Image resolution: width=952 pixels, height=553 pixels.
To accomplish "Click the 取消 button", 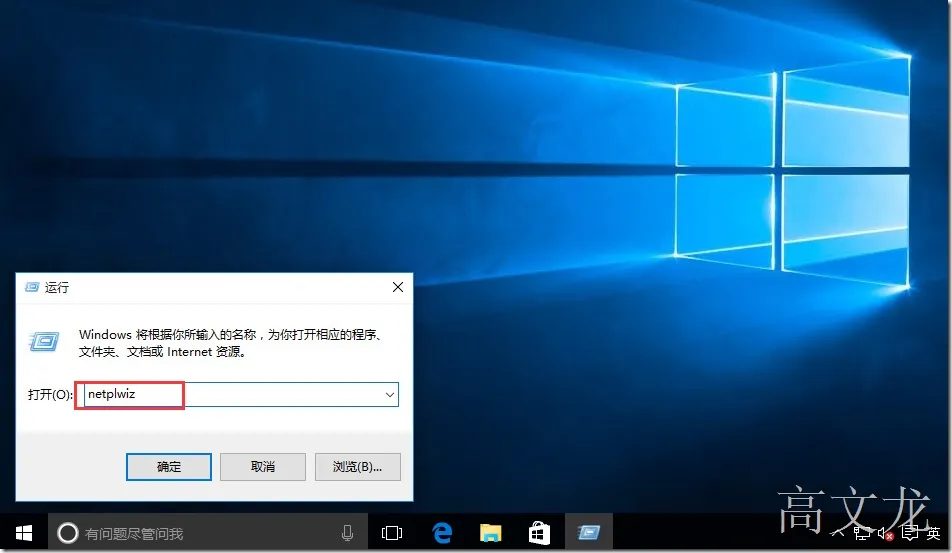I will (x=263, y=467).
